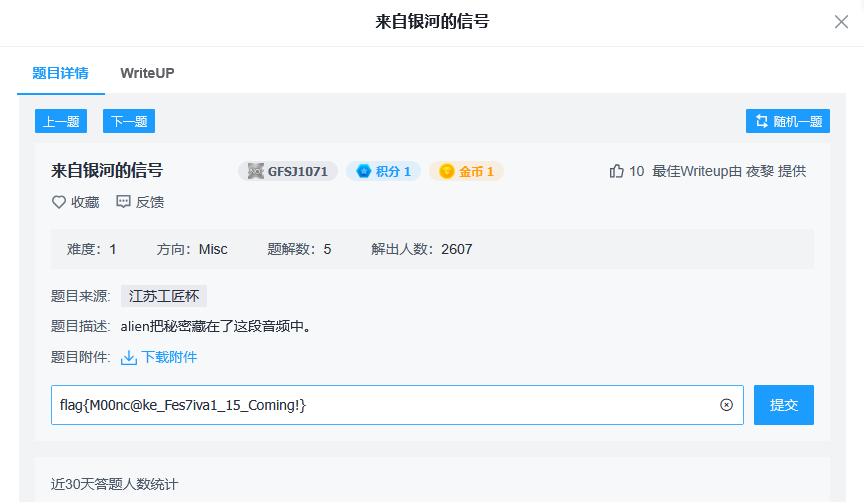Submit the flag with 提交 button
Screen dimensions: 864x502
point(784,405)
